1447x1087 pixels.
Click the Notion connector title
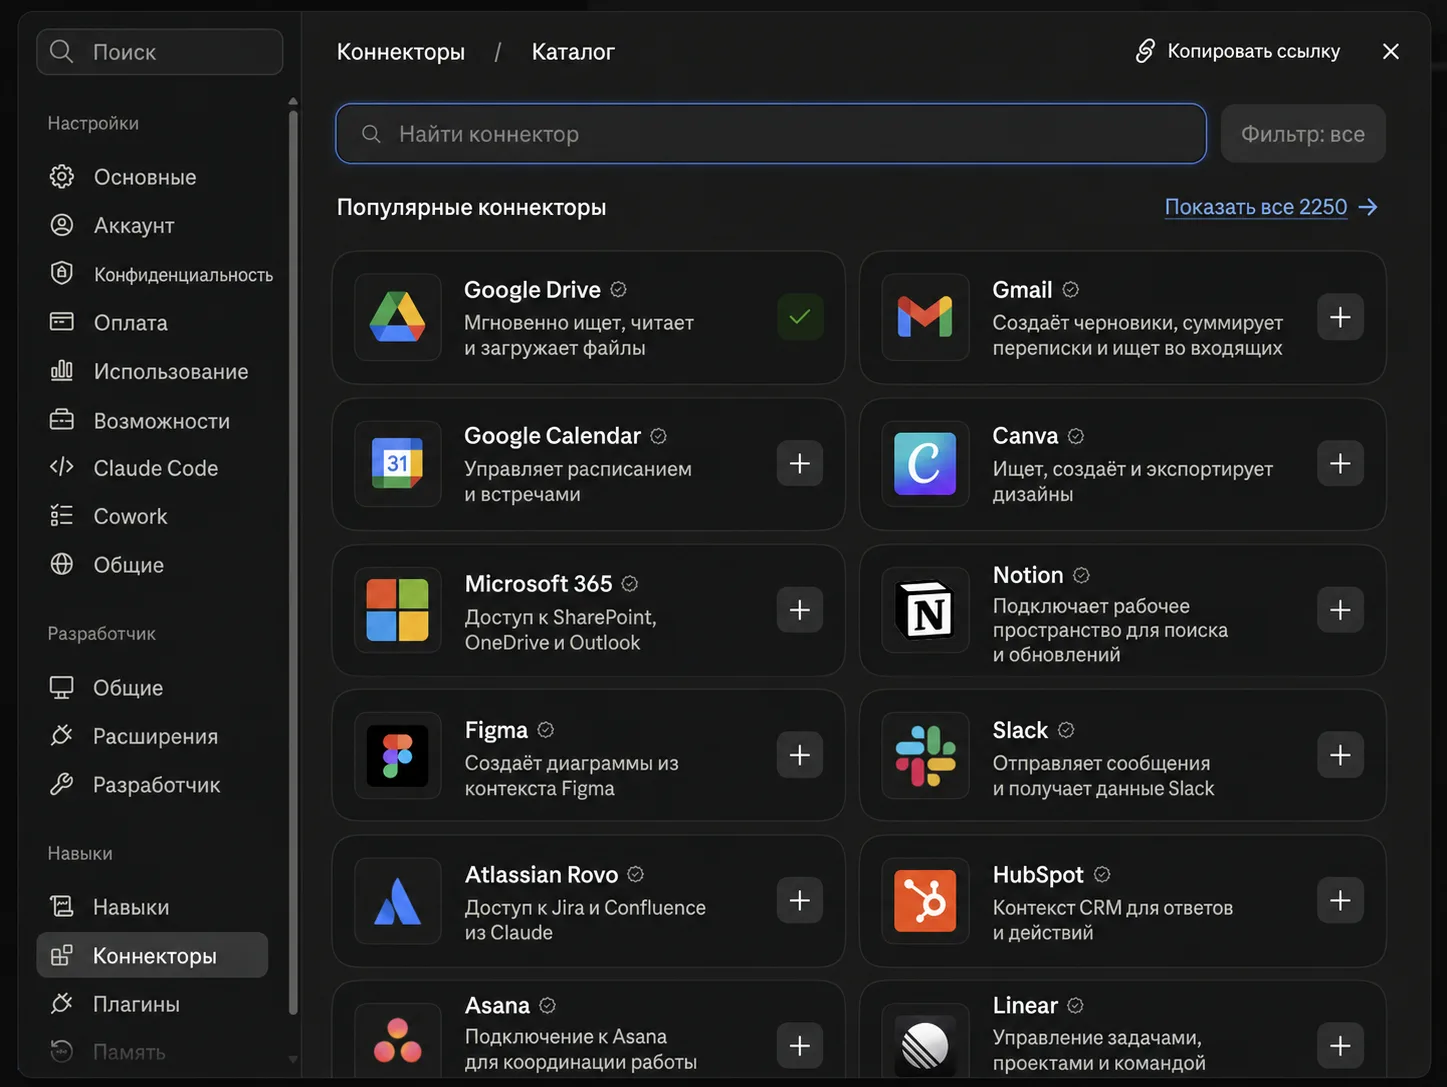pos(1028,575)
